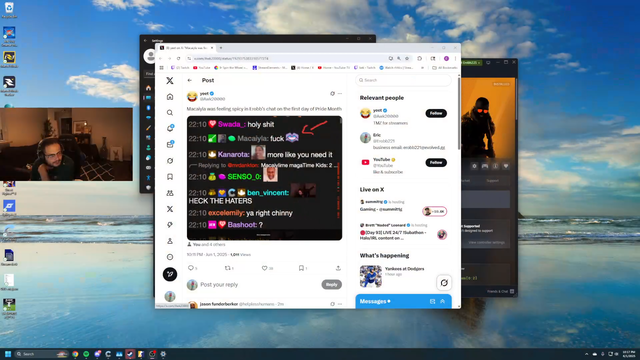This screenshot has width=640, height=360.
Task: Open the Explore search icon in sidebar
Action: tap(170, 113)
